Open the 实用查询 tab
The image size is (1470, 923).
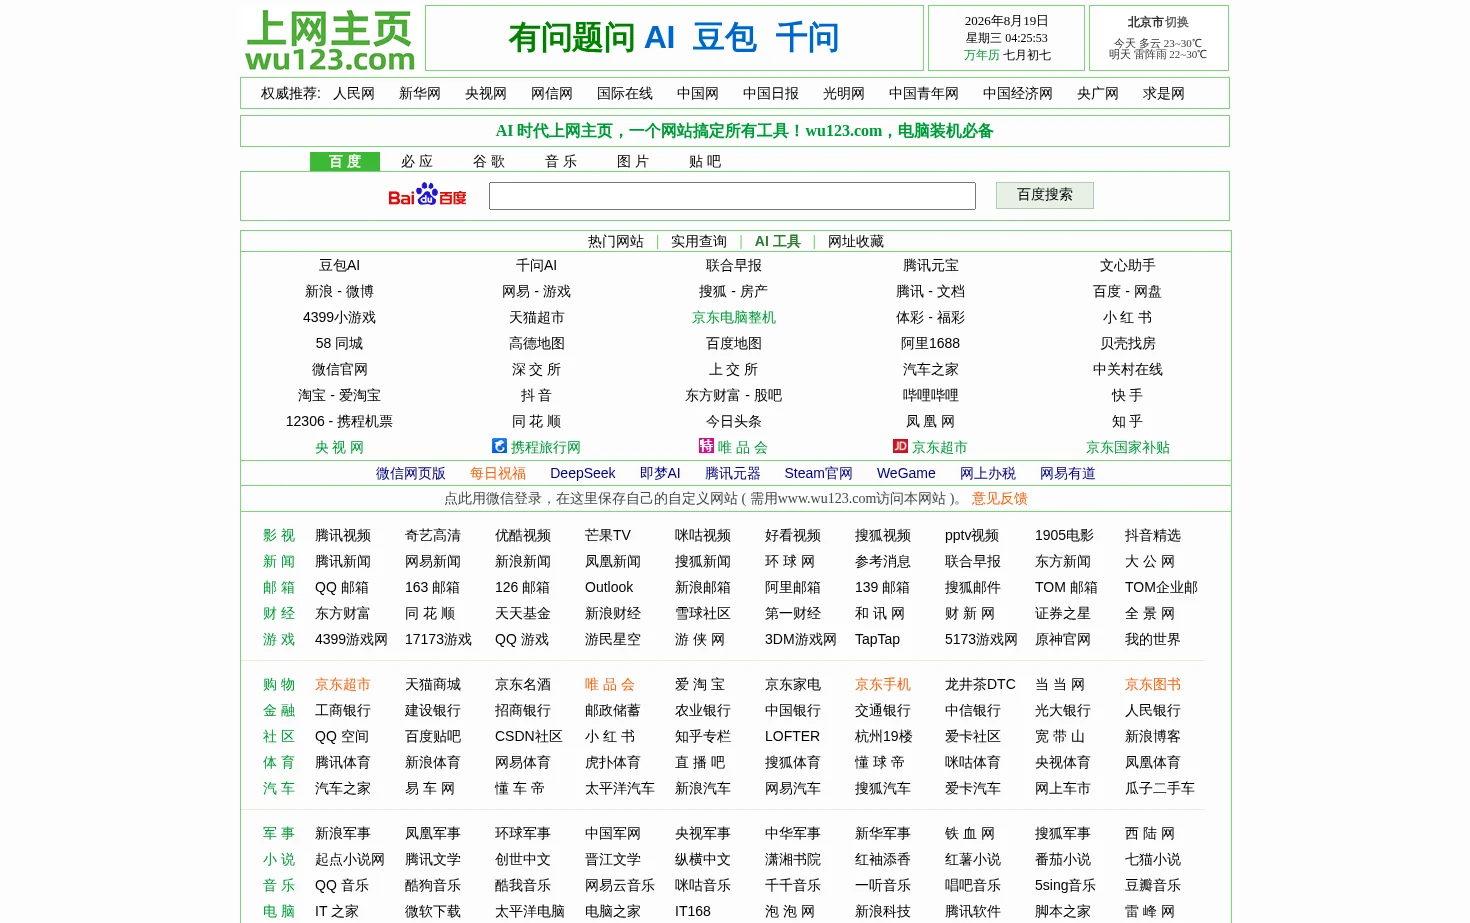click(699, 242)
